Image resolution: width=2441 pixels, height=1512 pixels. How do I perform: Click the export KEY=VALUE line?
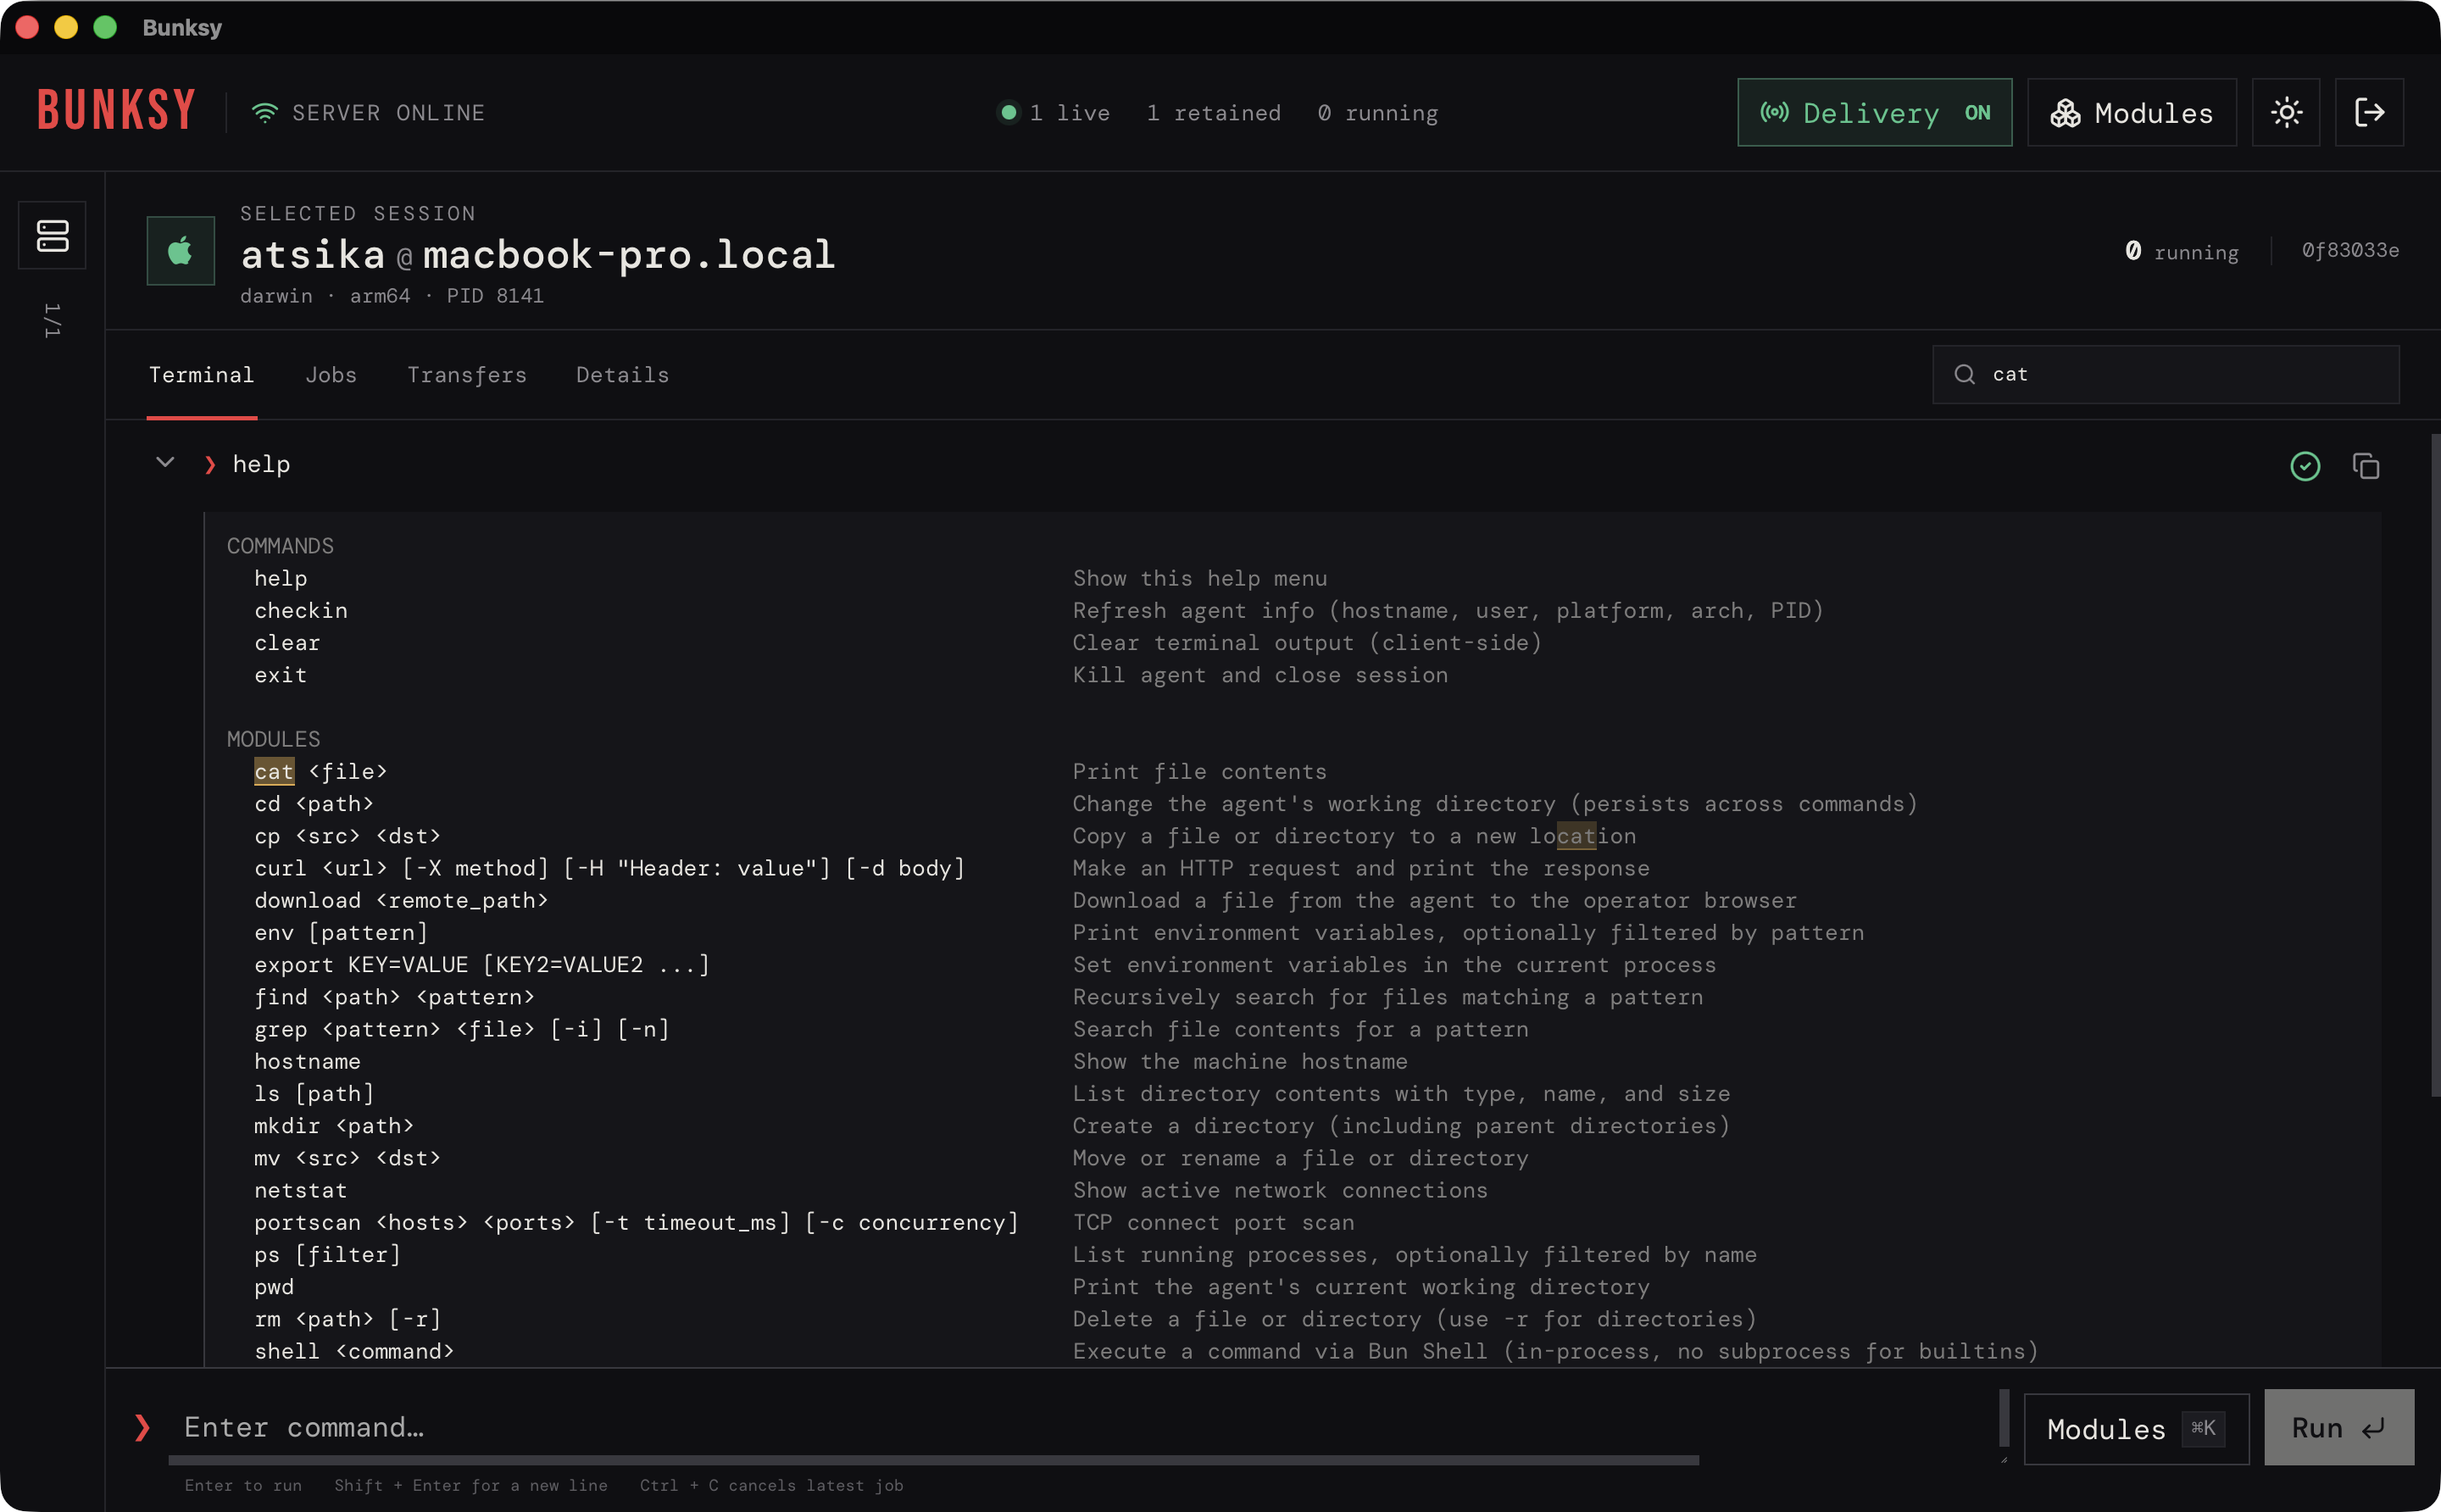[482, 965]
